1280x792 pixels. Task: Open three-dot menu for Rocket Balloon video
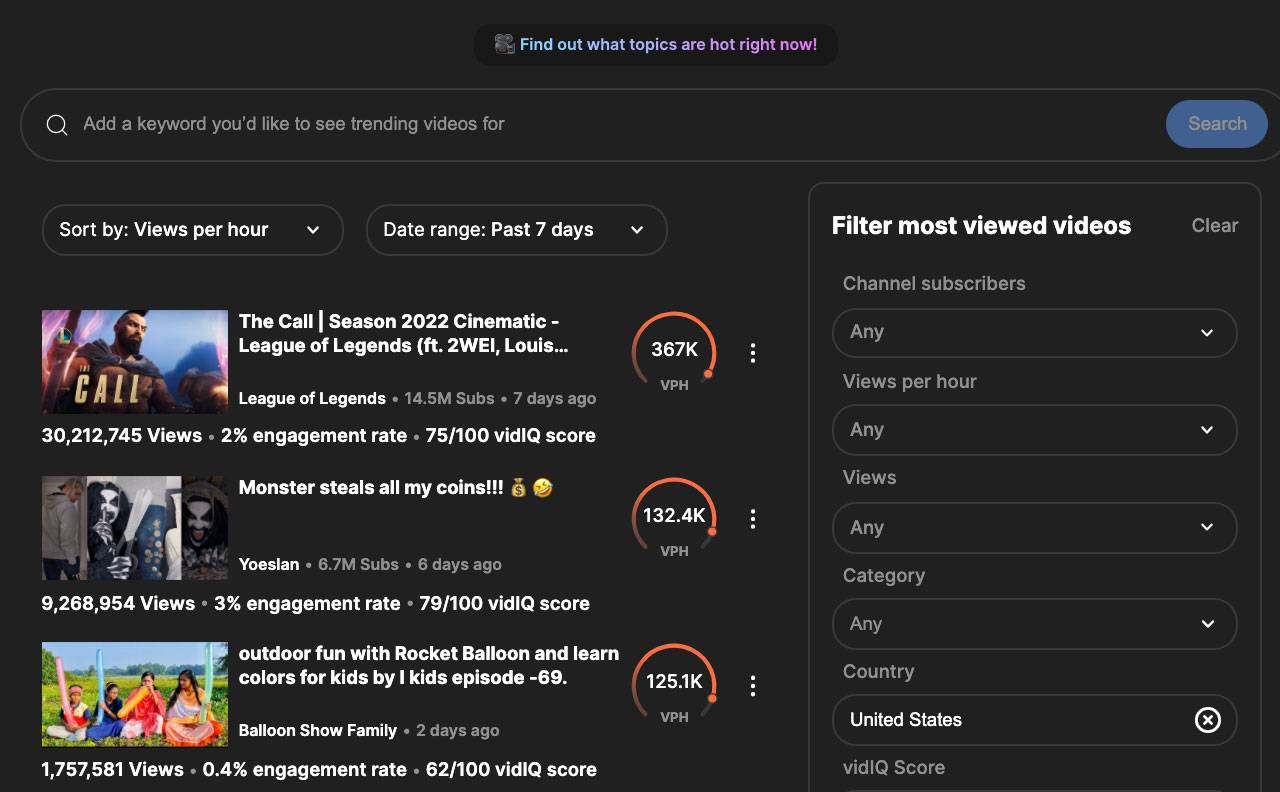pyautogui.click(x=753, y=685)
